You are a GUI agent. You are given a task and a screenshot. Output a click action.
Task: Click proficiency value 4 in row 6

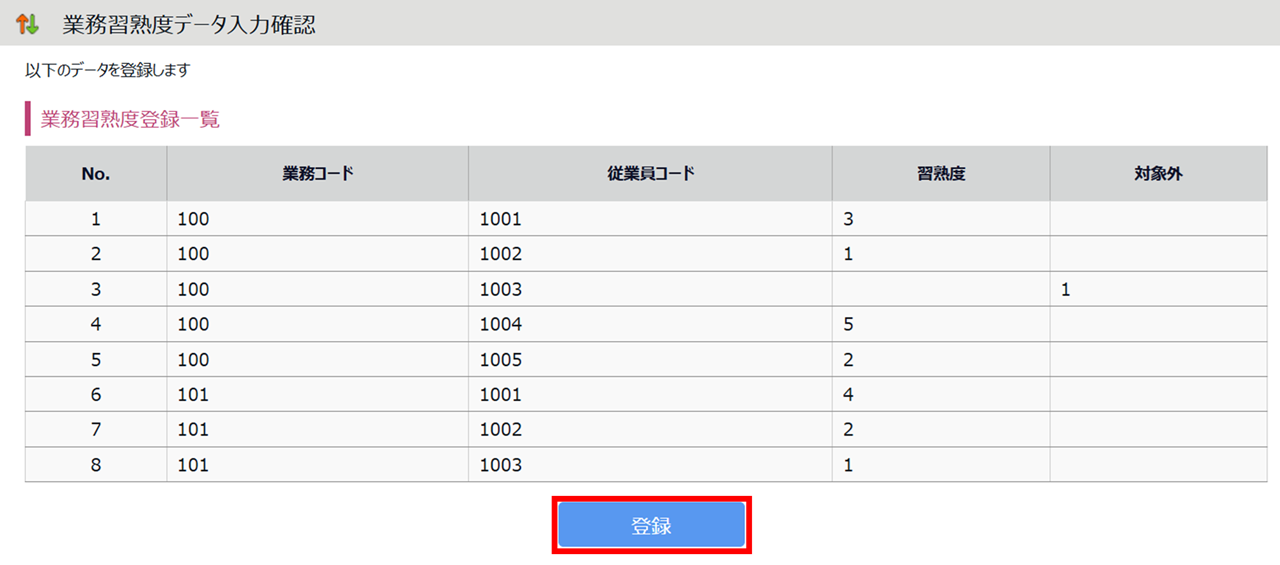[x=848, y=395]
